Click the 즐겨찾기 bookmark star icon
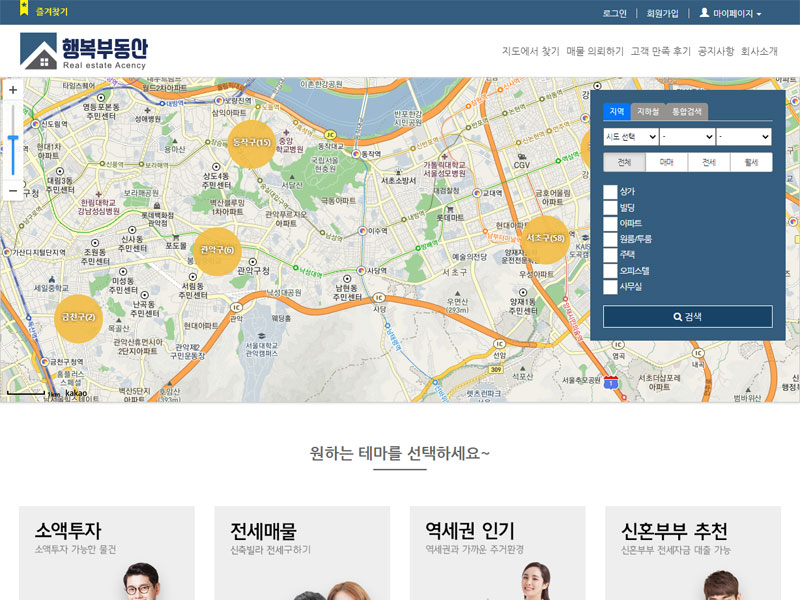The height and width of the screenshot is (600, 800). pos(24,11)
